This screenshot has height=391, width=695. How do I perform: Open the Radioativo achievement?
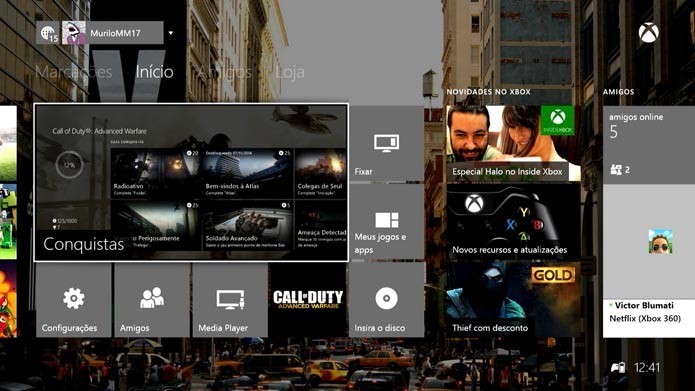tap(155, 173)
